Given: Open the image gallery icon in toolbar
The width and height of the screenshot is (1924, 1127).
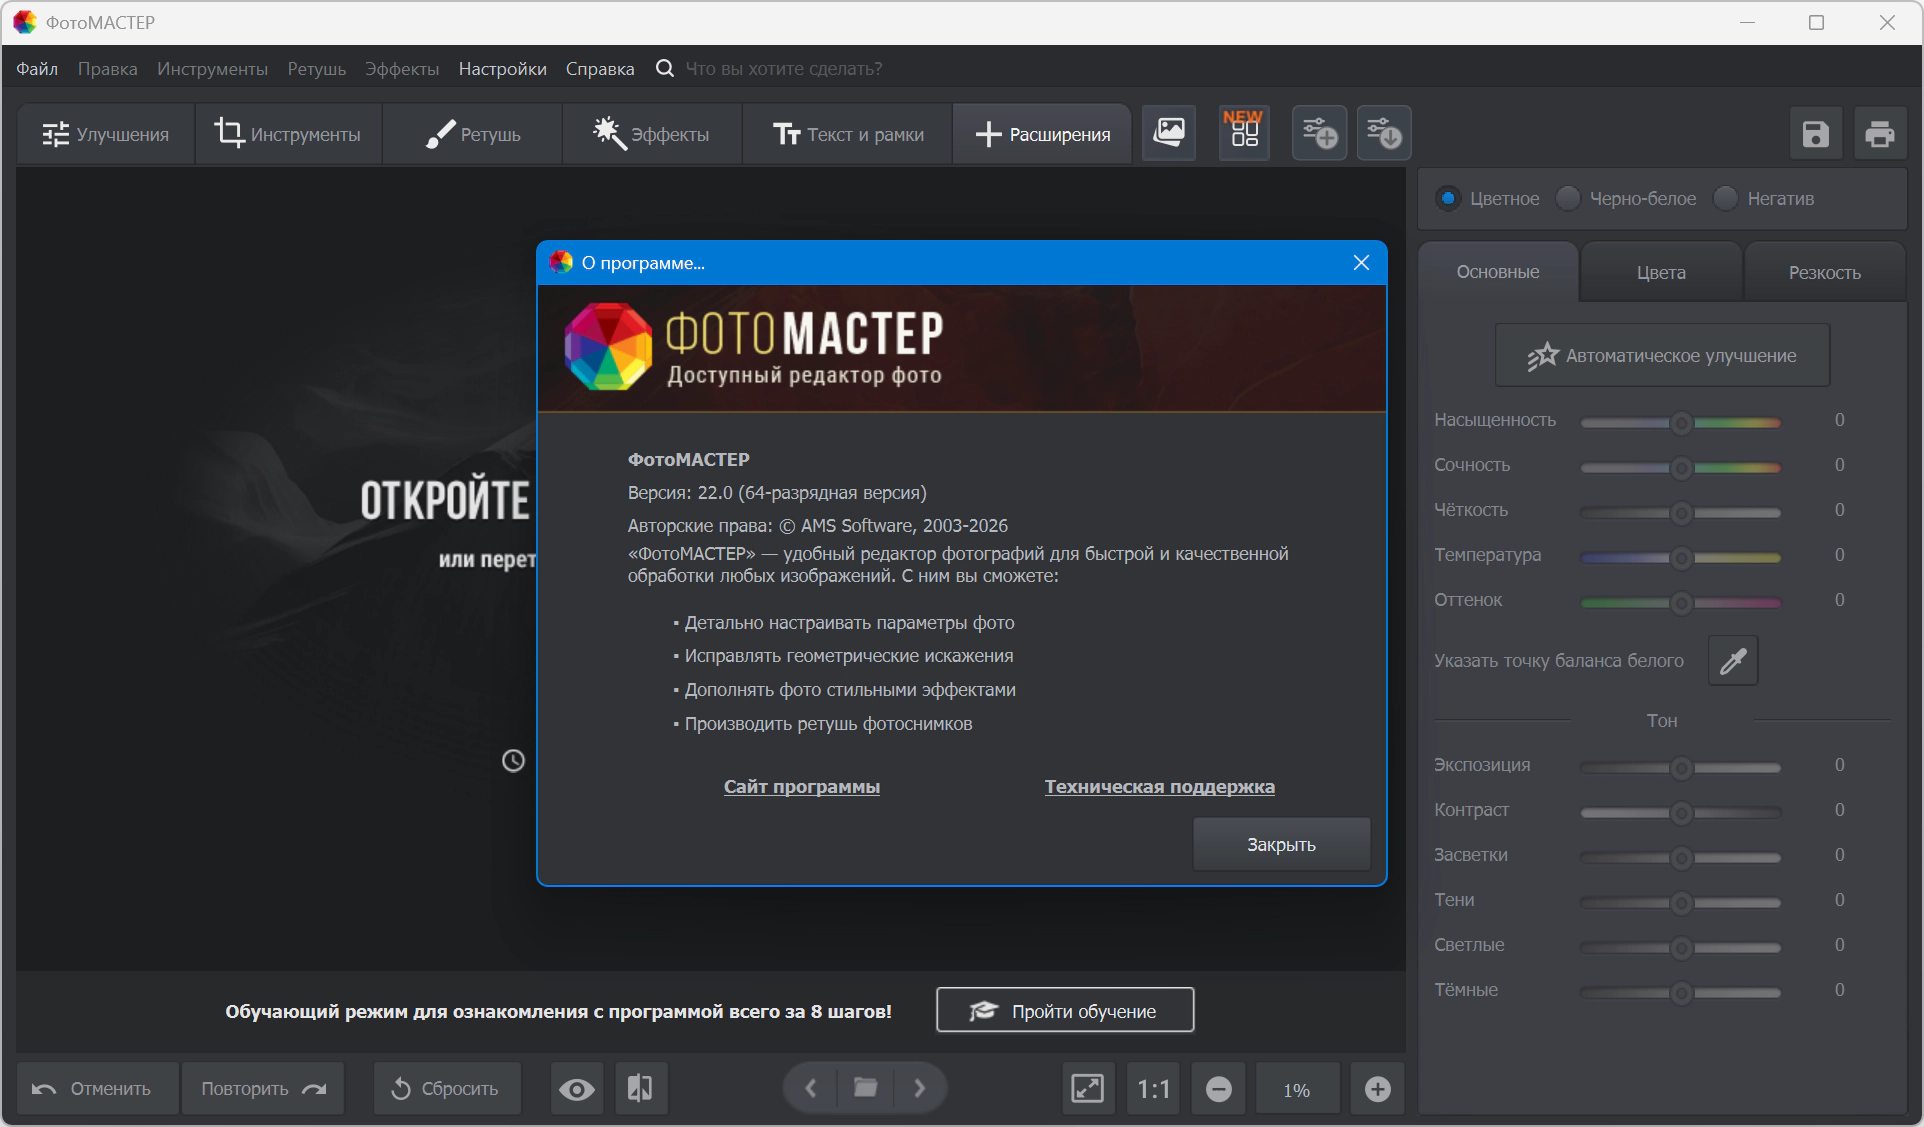Looking at the screenshot, I should coord(1169,132).
